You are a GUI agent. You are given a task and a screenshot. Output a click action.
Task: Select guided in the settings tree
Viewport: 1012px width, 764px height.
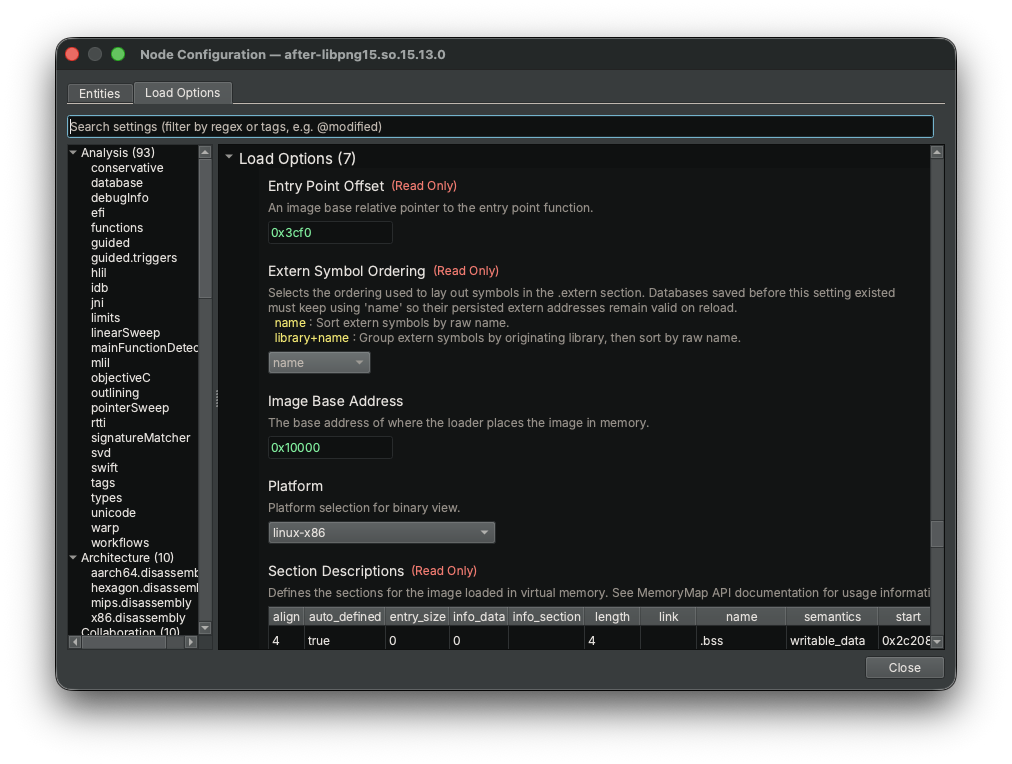[110, 243]
